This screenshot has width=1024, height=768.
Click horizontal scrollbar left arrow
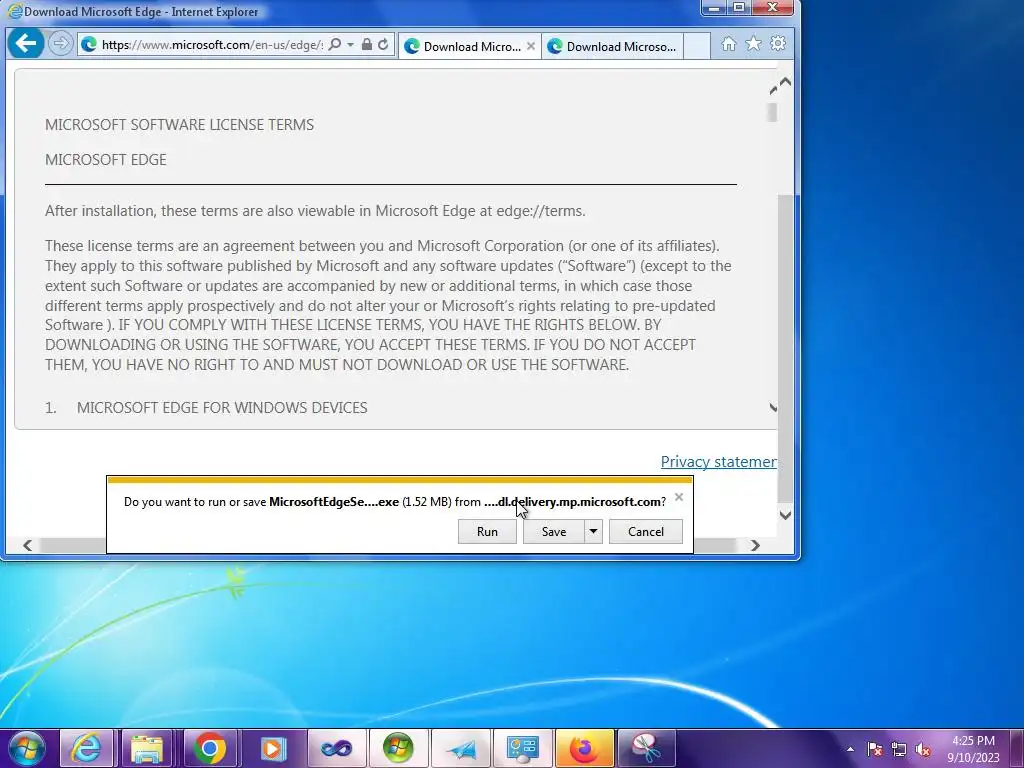pos(27,545)
